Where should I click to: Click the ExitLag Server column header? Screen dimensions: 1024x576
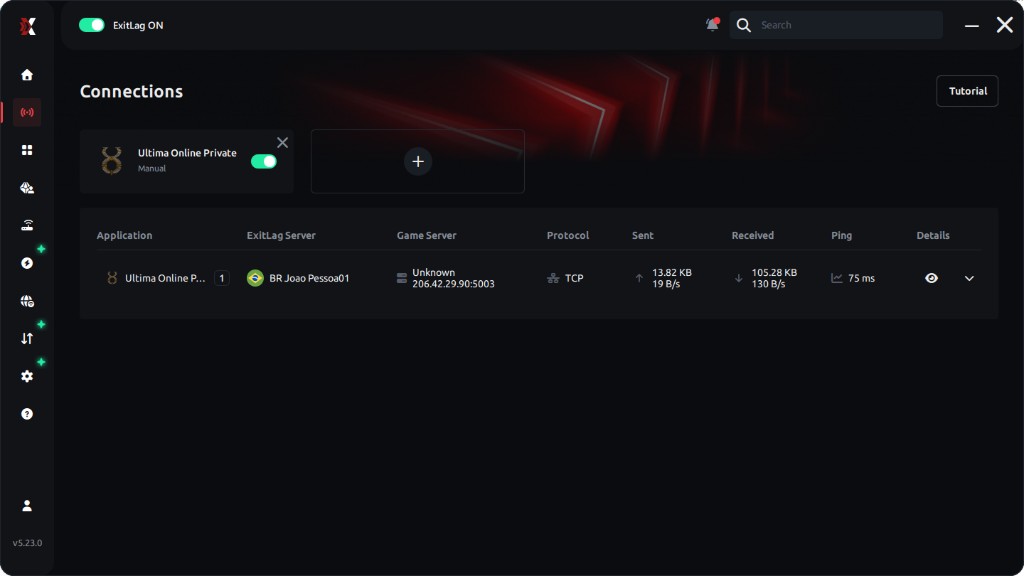[x=281, y=235]
